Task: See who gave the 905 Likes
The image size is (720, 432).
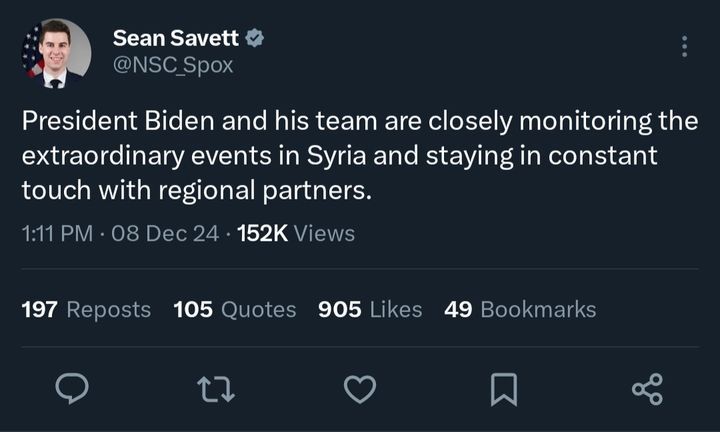Action: pyautogui.click(x=369, y=309)
